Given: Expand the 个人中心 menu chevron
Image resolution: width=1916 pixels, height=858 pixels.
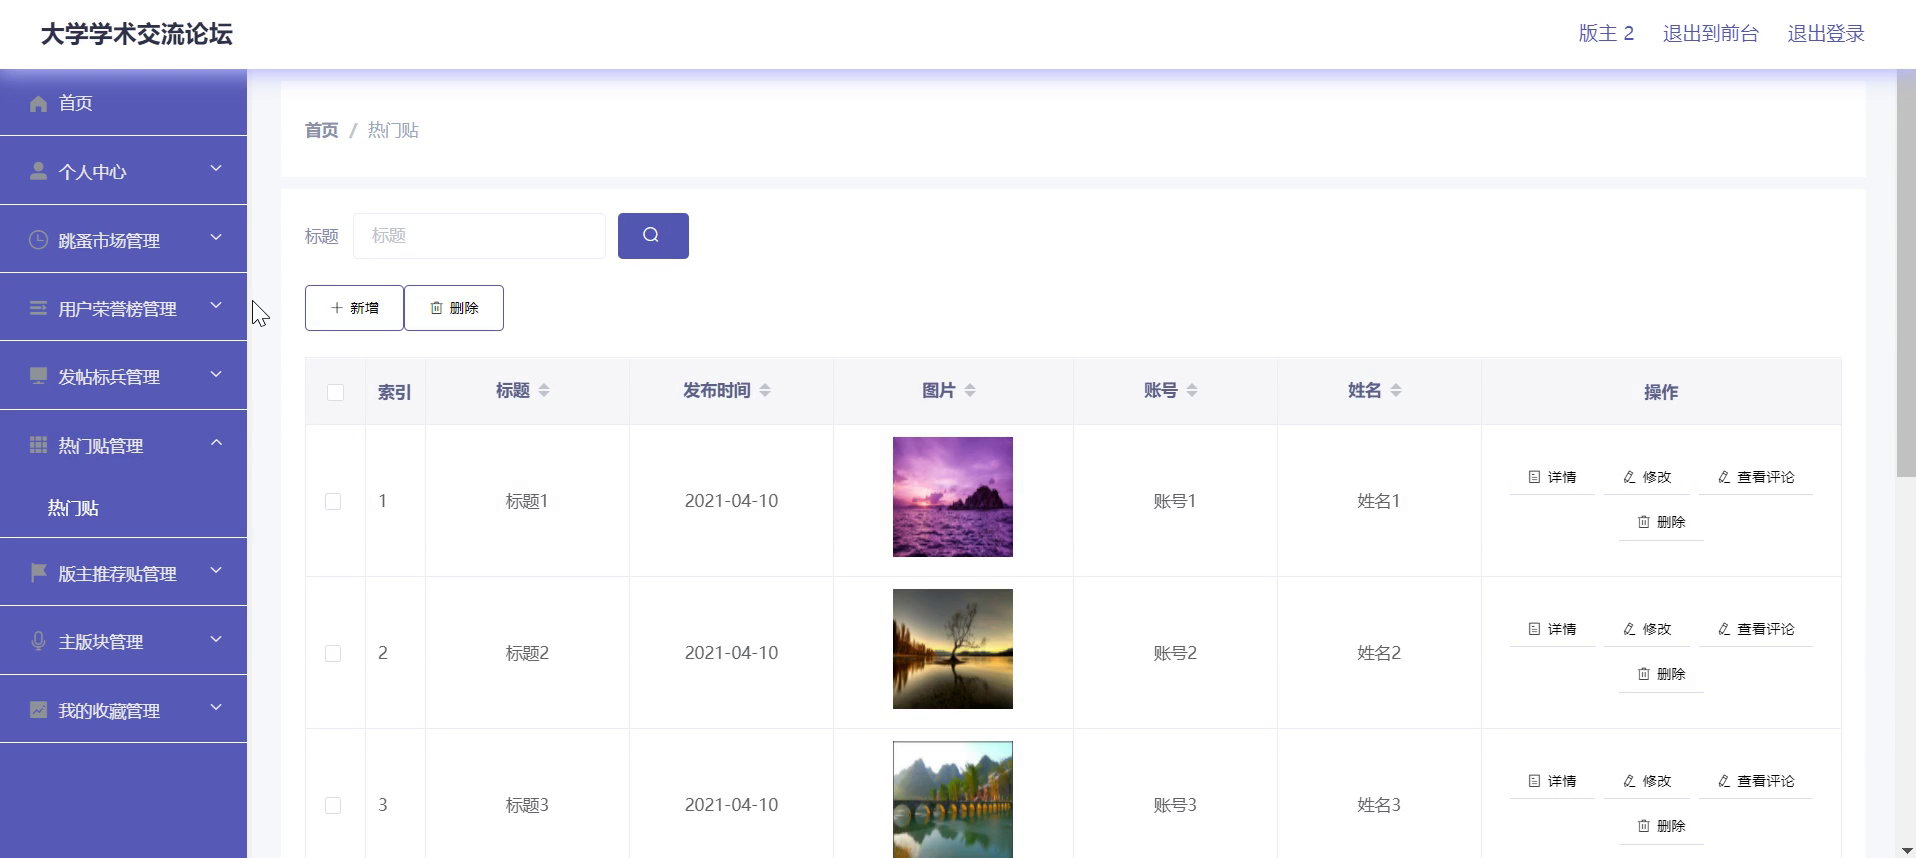Looking at the screenshot, I should pyautogui.click(x=216, y=169).
